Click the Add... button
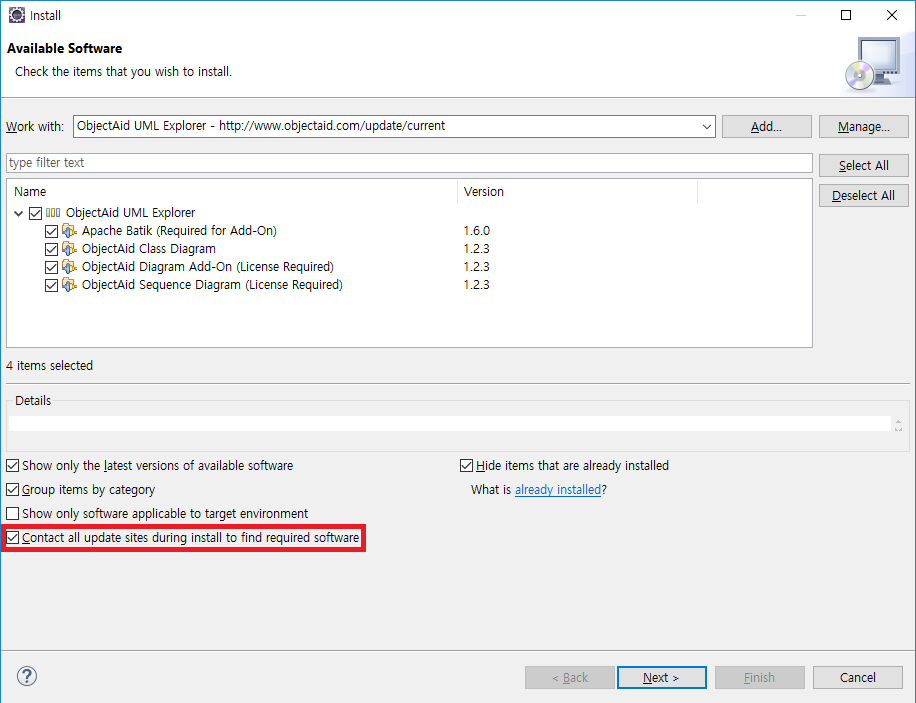Screen dimensions: 916x703 (x=766, y=127)
